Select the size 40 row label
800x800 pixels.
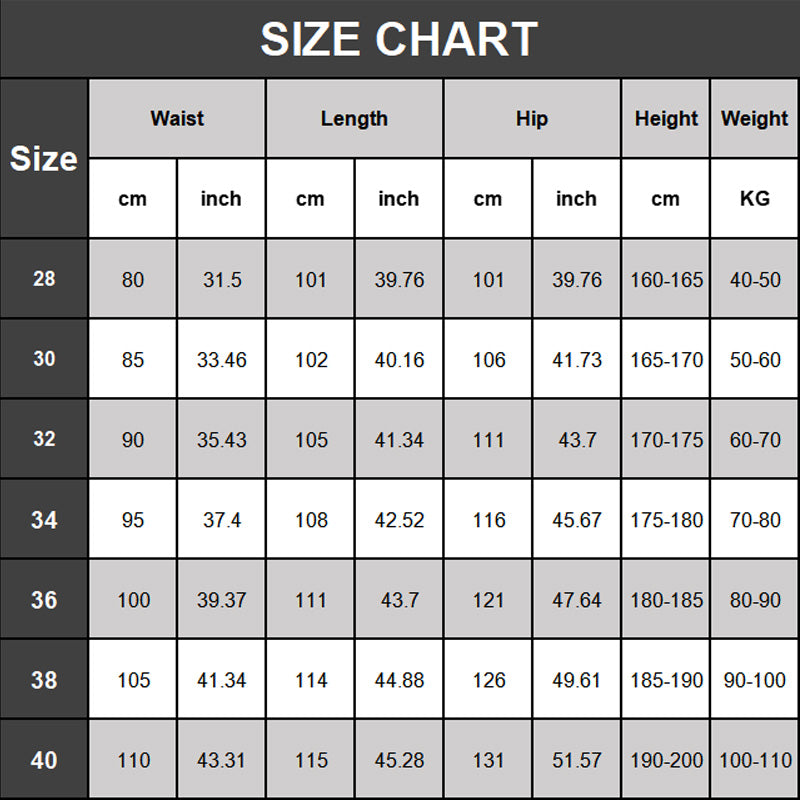(x=44, y=760)
